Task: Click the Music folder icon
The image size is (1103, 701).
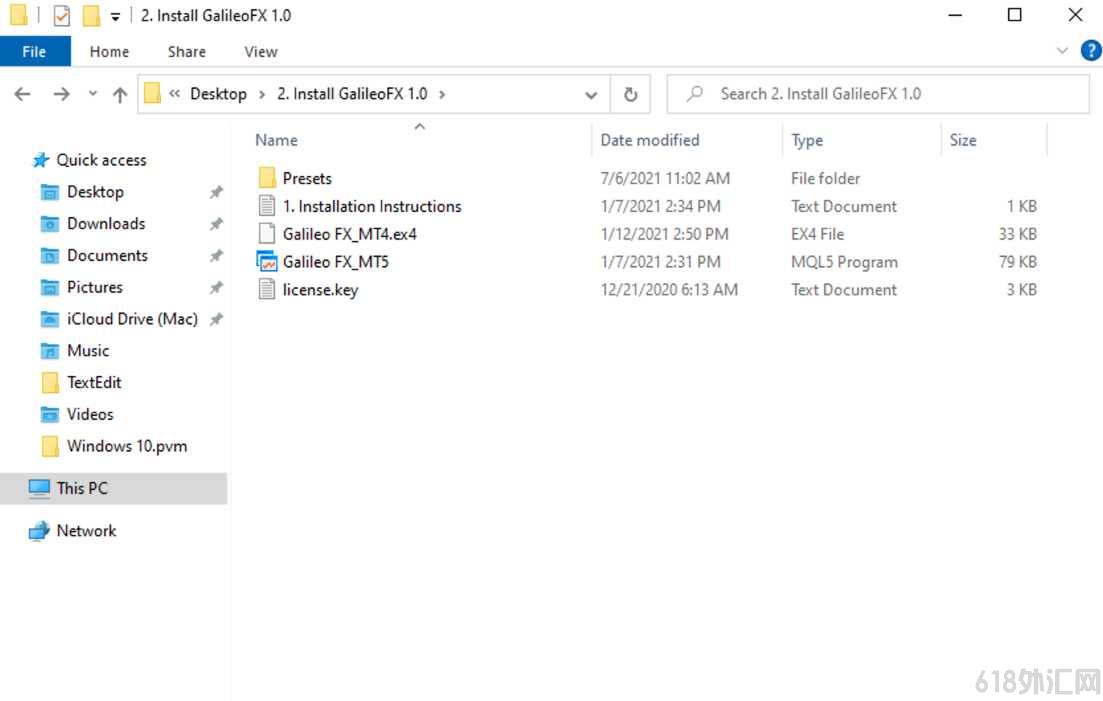Action: (x=49, y=350)
